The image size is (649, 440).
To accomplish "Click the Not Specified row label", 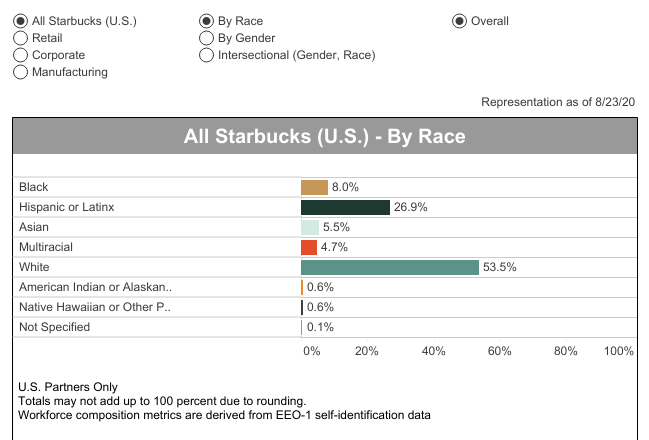I will 54,327.
